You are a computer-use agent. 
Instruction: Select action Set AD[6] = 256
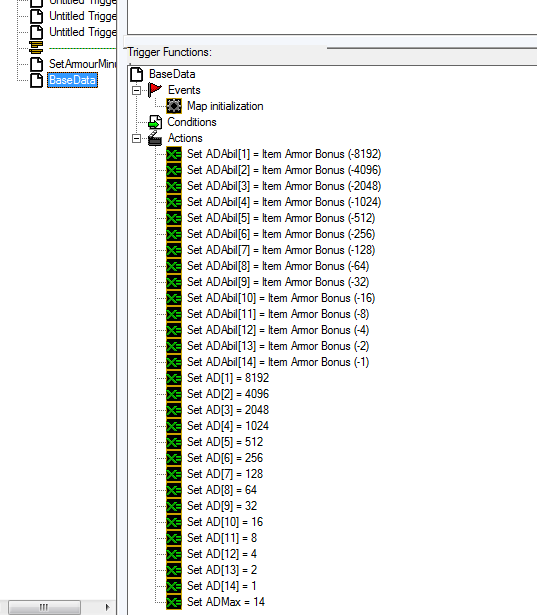coord(225,458)
